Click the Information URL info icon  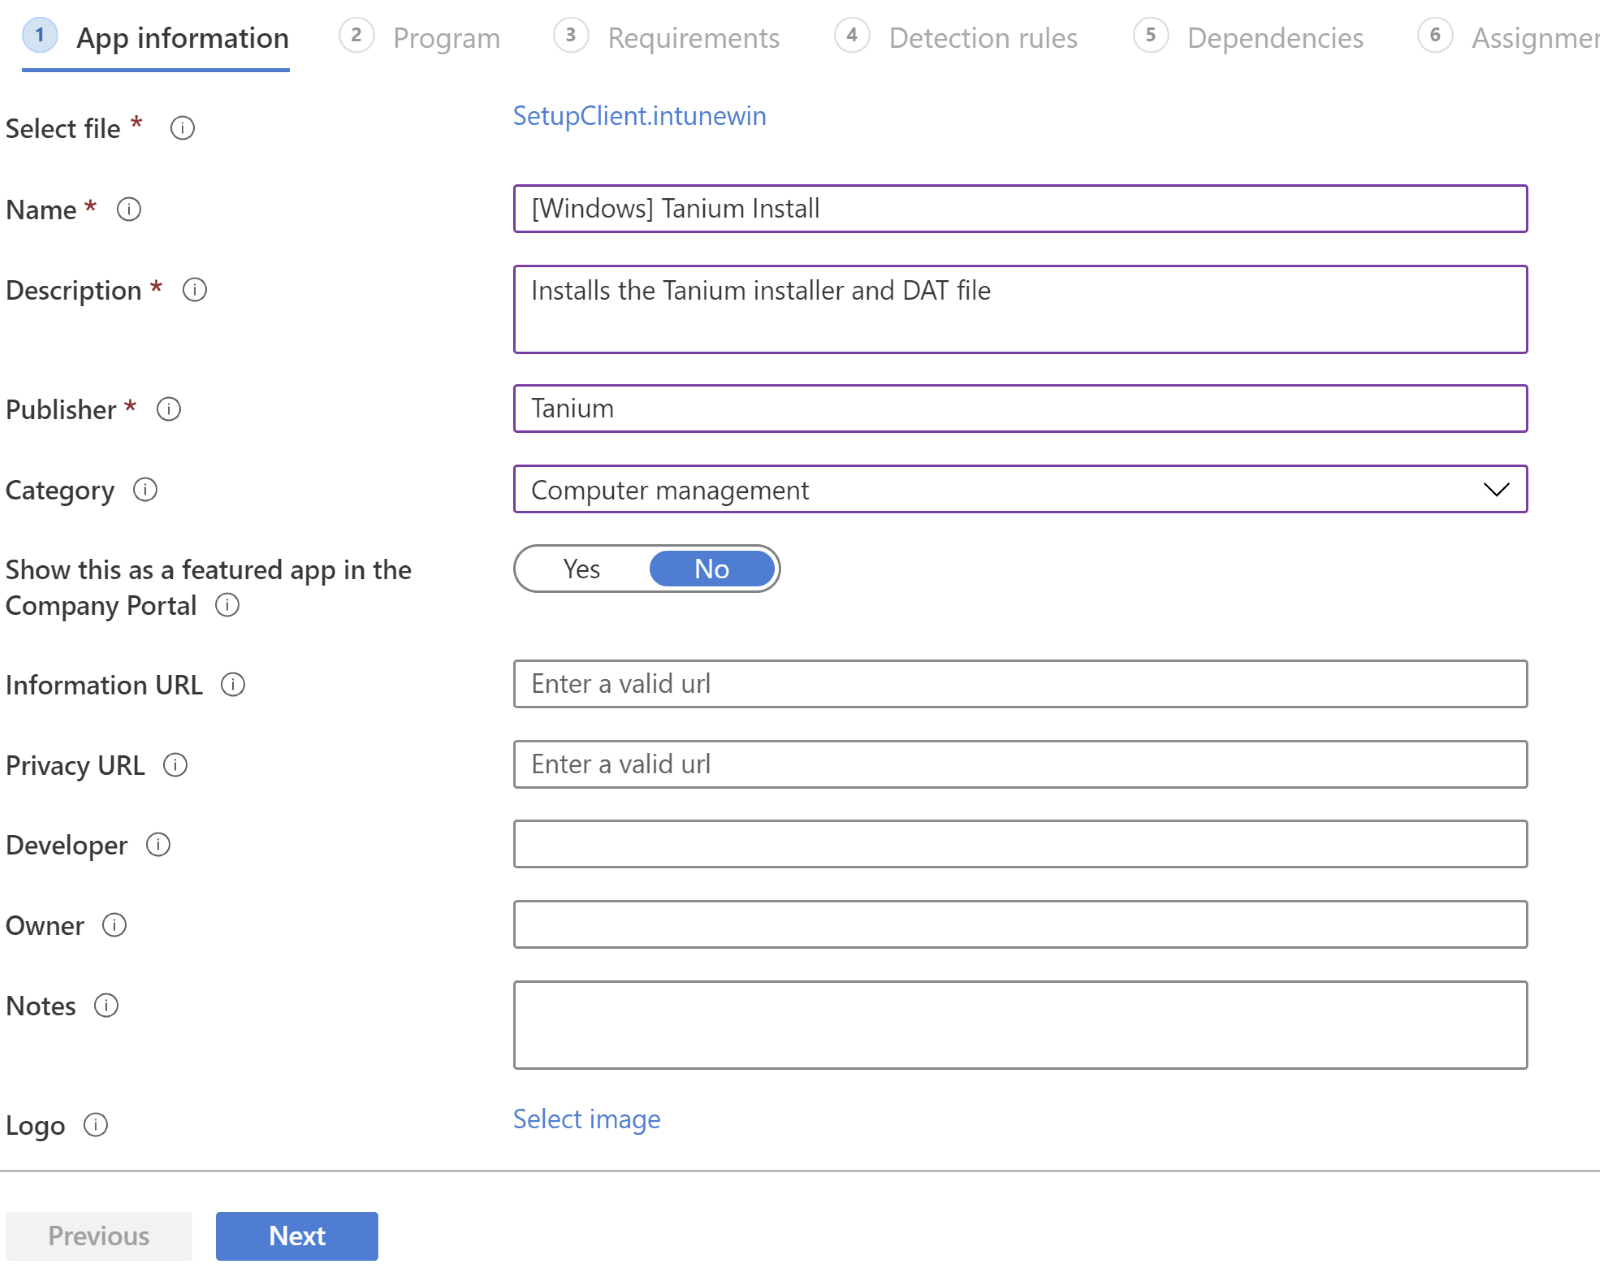pyautogui.click(x=234, y=686)
